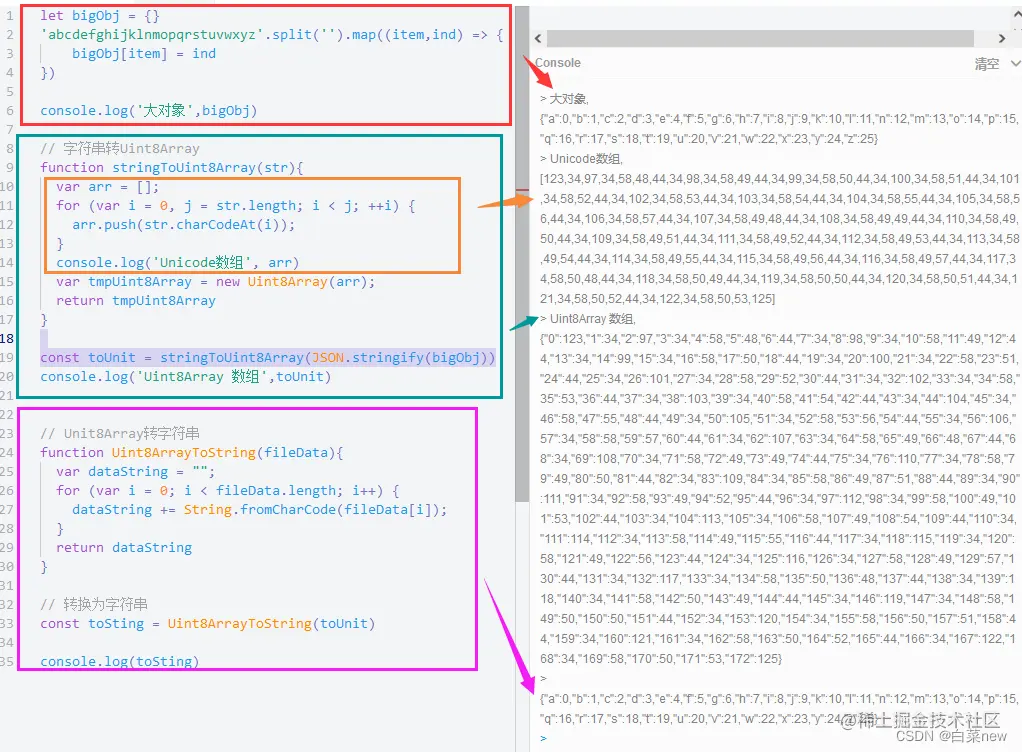This screenshot has height=752, width=1022.
Task: Click 'dataString += String.fromCharCode(fileData[i]);' line
Action: point(259,510)
